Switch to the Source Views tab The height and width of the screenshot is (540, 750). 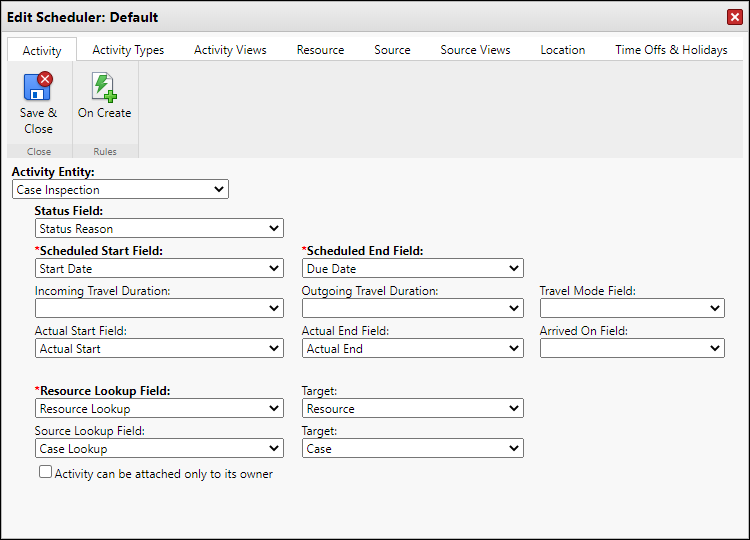(475, 50)
